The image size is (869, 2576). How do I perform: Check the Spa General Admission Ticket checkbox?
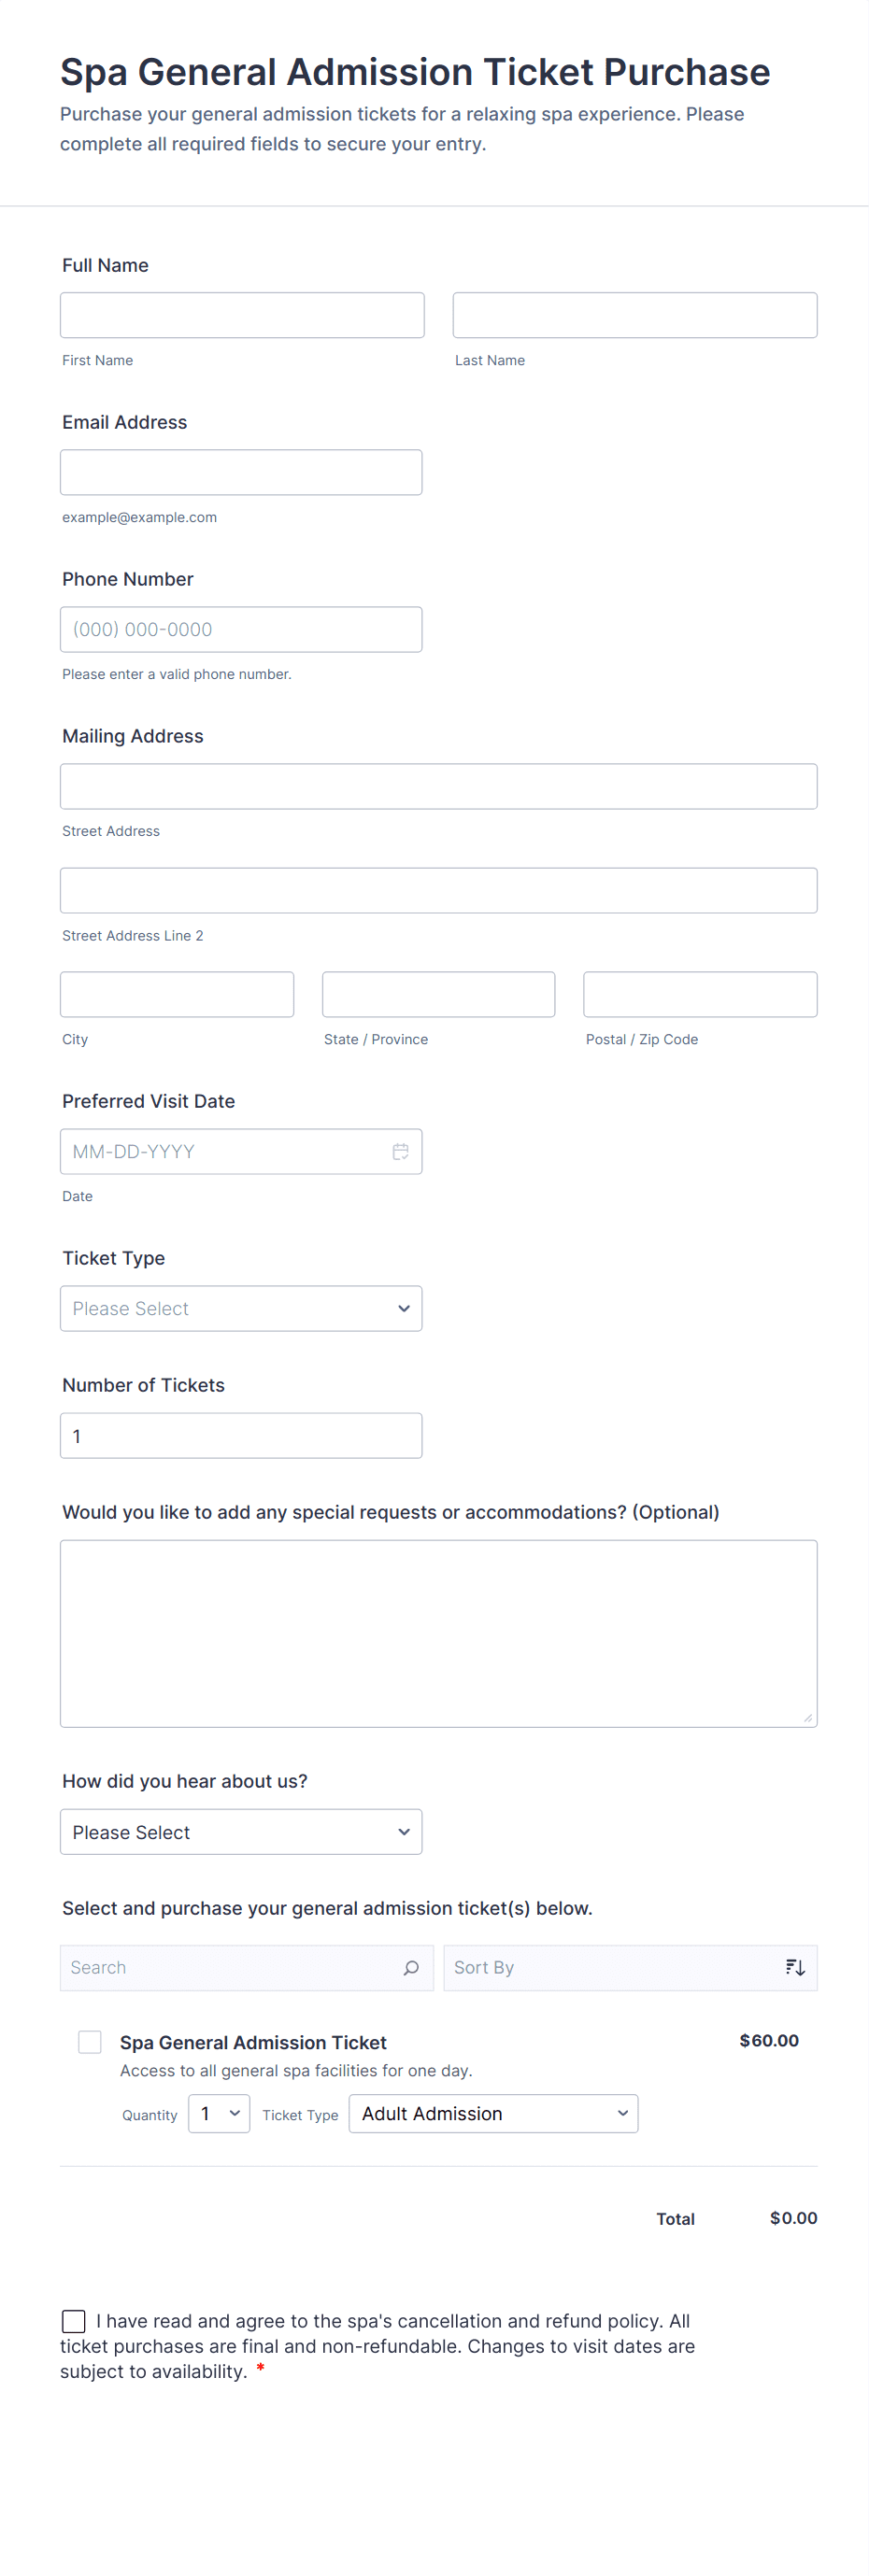pyautogui.click(x=90, y=2041)
